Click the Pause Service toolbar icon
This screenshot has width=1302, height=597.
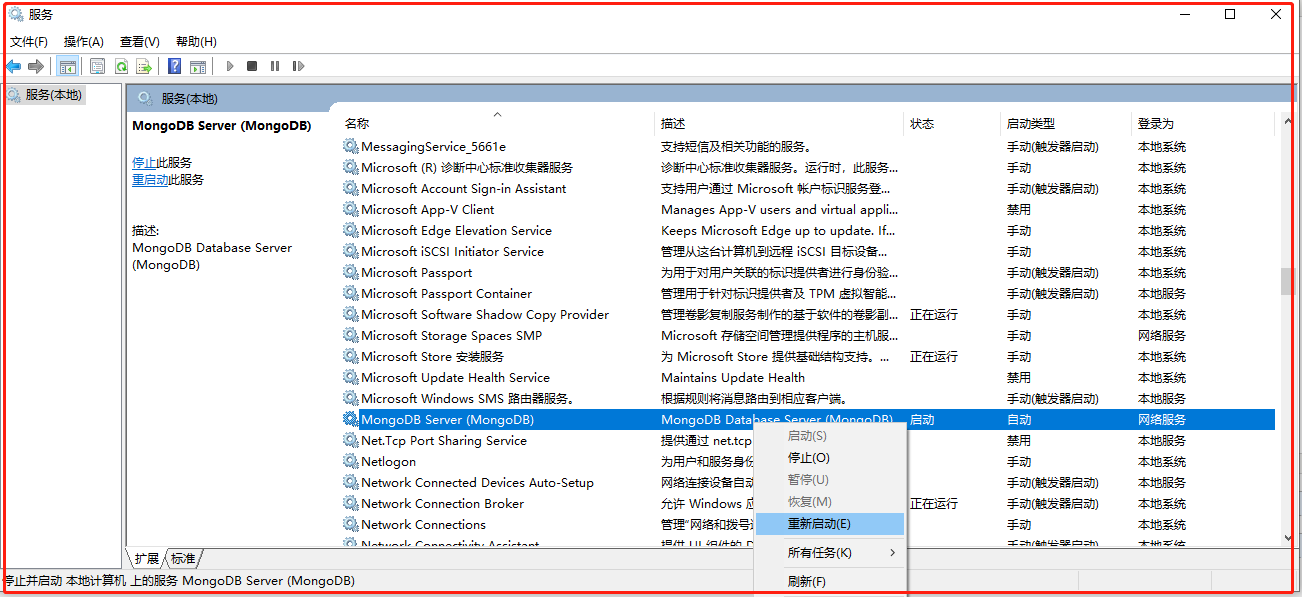coord(275,66)
